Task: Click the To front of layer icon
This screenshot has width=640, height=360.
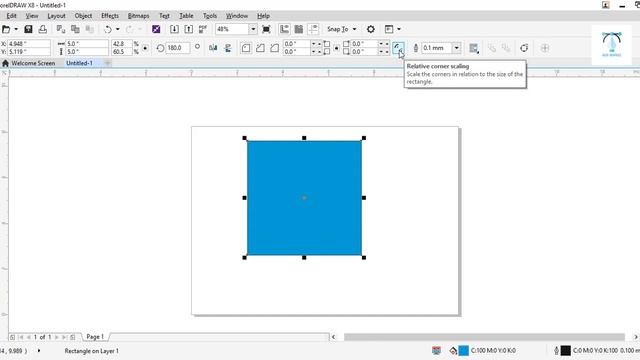Action: point(492,48)
